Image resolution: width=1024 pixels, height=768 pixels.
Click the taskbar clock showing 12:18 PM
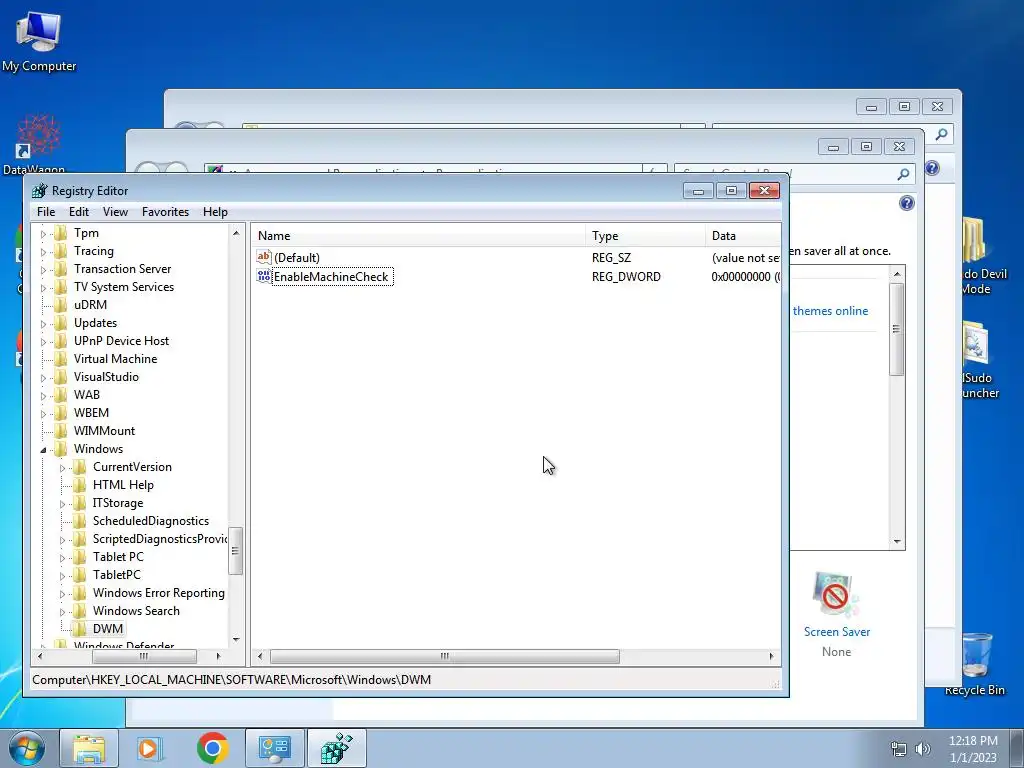pyautogui.click(x=973, y=748)
